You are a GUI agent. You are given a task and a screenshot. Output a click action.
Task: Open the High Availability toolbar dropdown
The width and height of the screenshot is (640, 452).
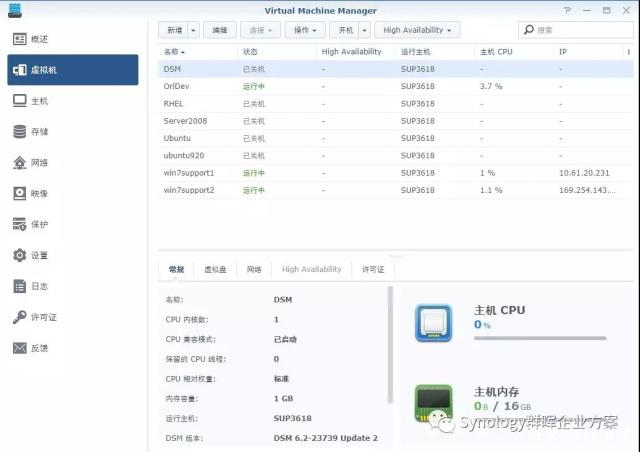click(417, 30)
